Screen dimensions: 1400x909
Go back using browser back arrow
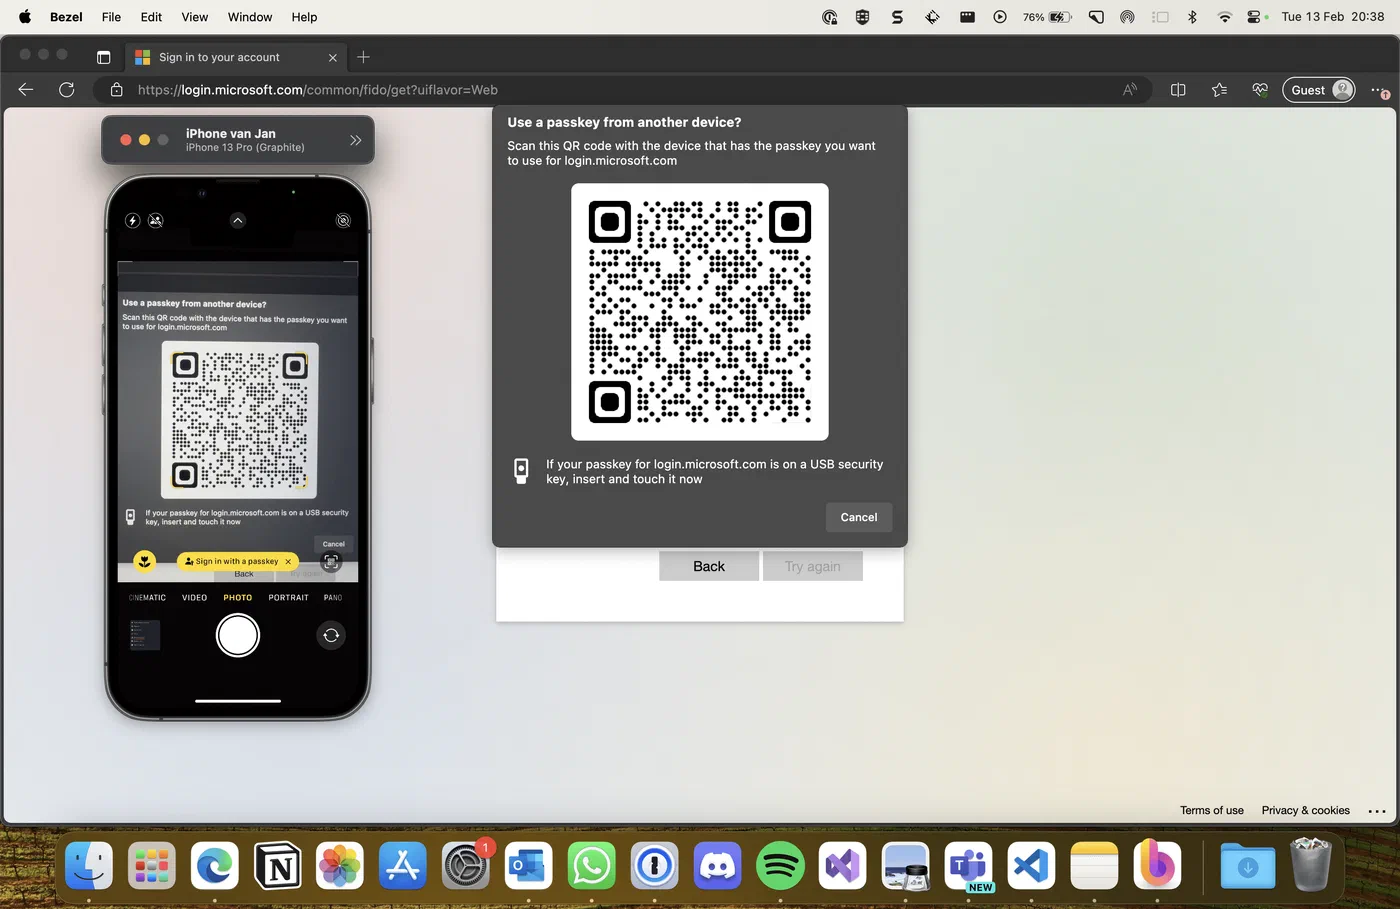coord(26,90)
